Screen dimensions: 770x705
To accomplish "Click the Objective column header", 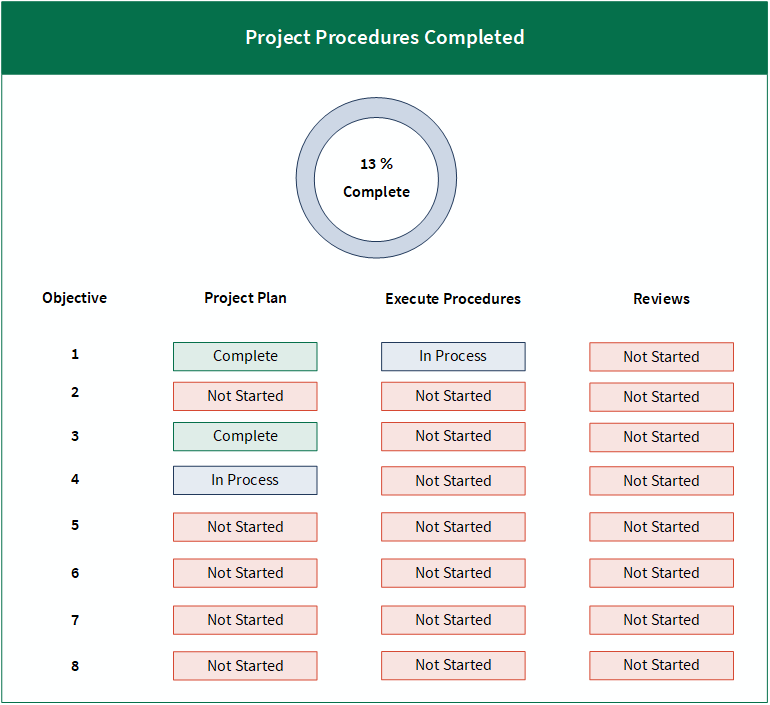I will click(75, 298).
